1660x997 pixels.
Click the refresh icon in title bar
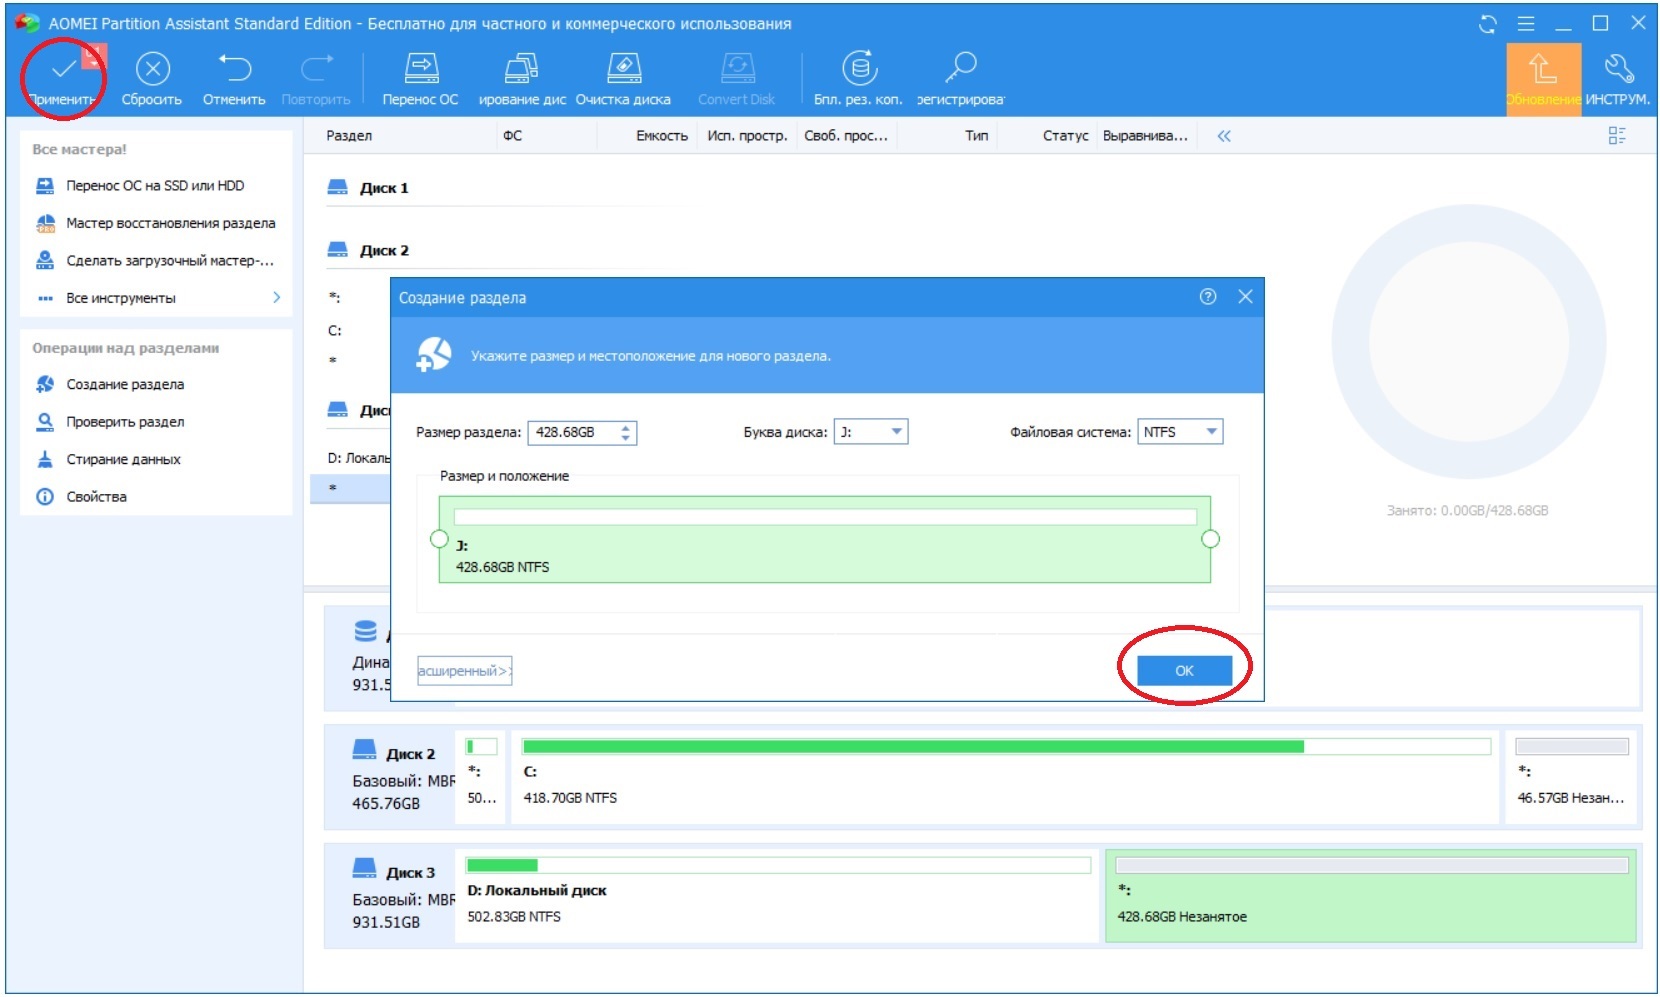tap(1488, 24)
